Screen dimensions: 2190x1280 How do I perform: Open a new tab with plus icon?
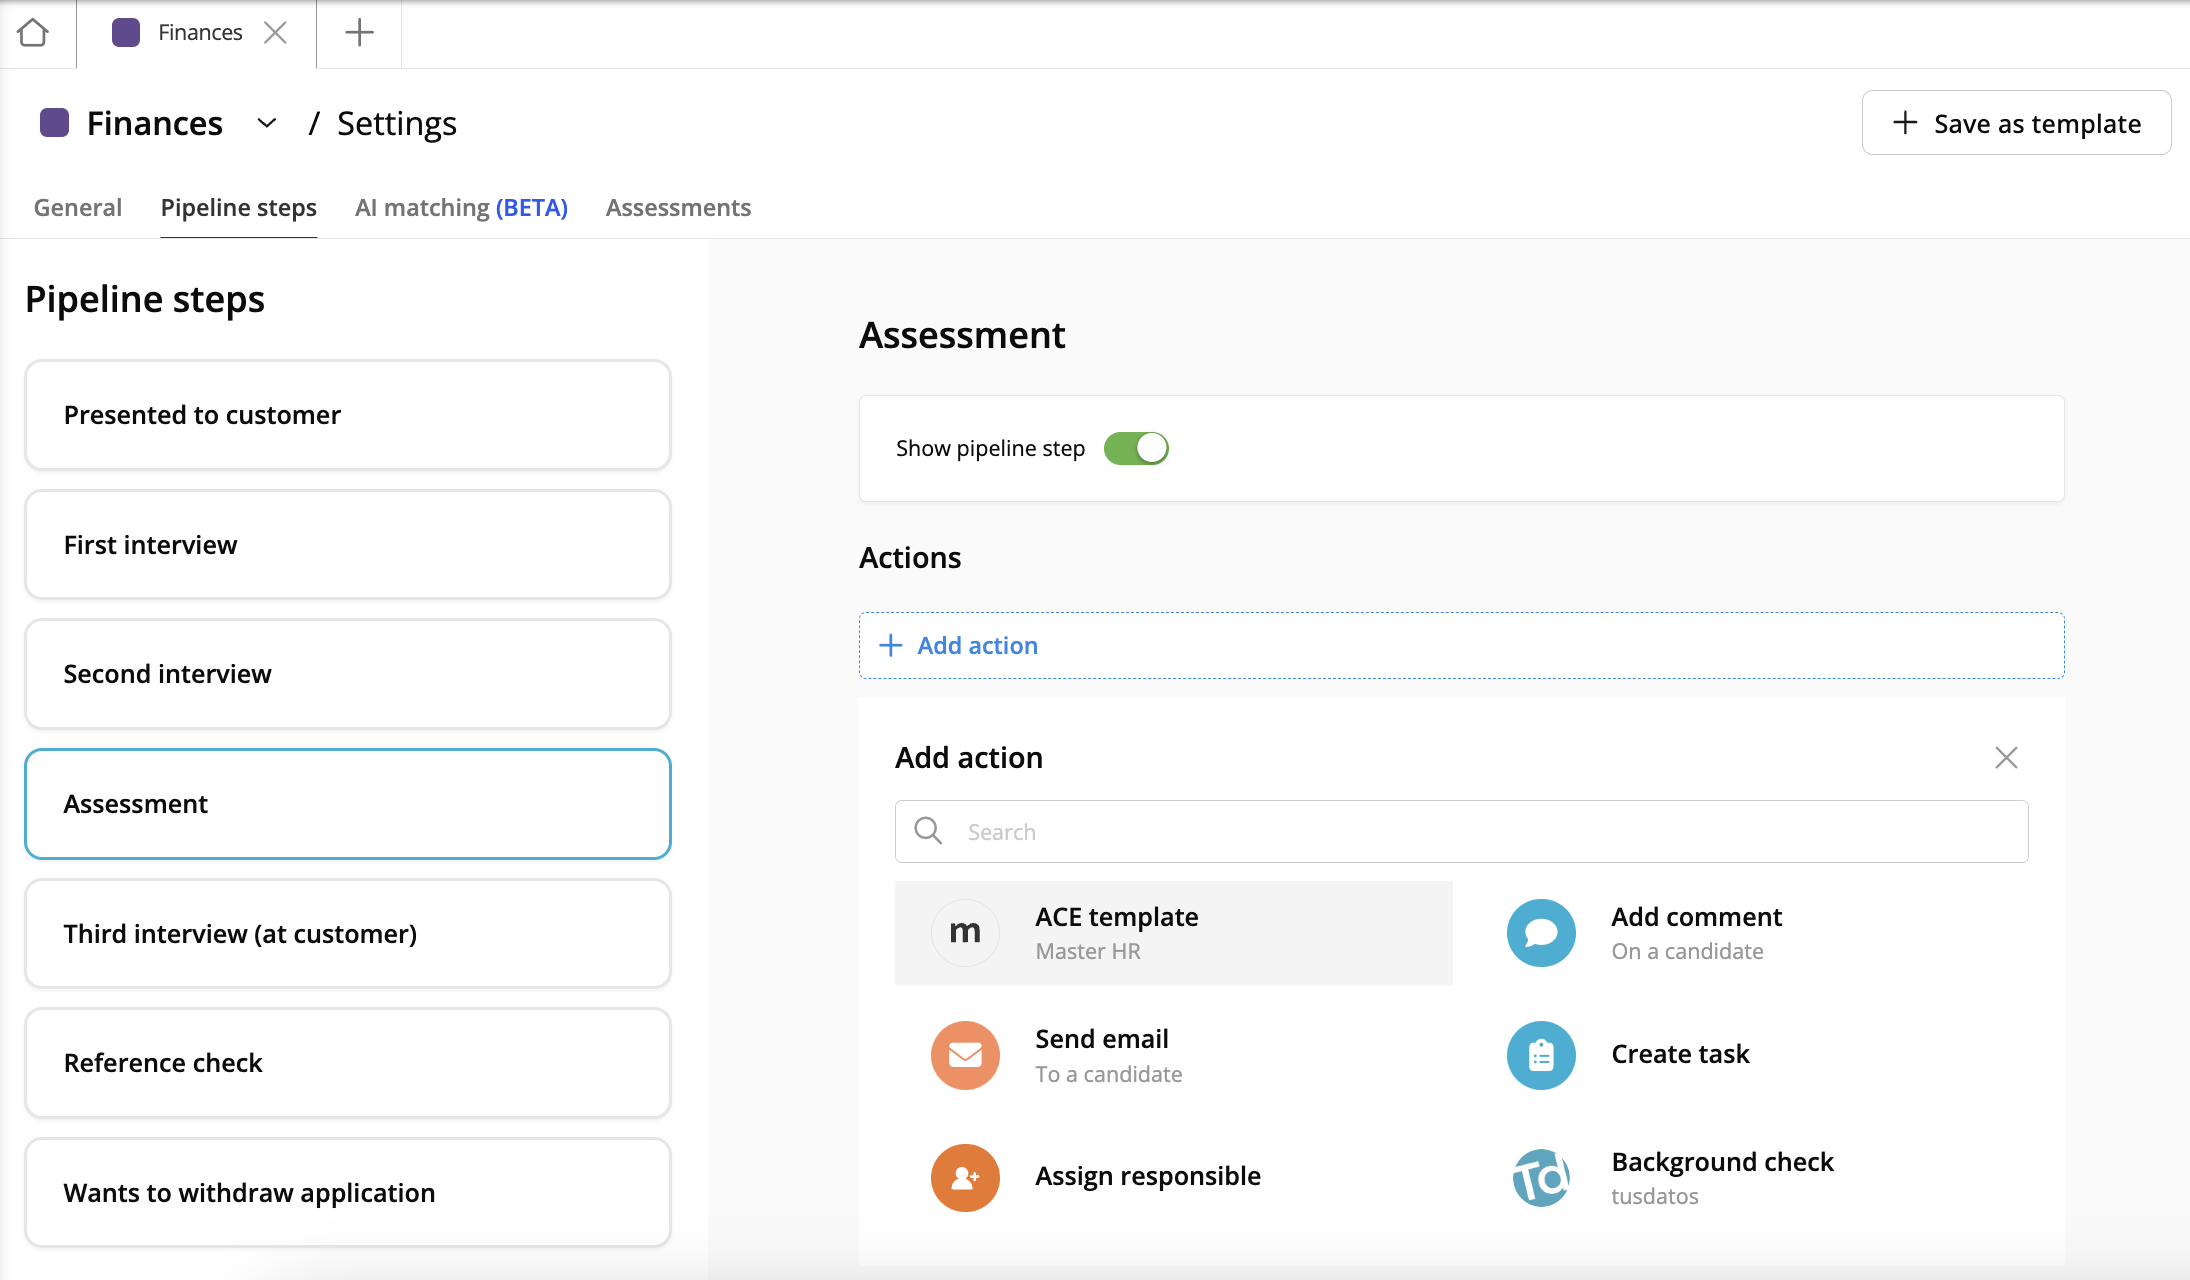pyautogui.click(x=359, y=33)
